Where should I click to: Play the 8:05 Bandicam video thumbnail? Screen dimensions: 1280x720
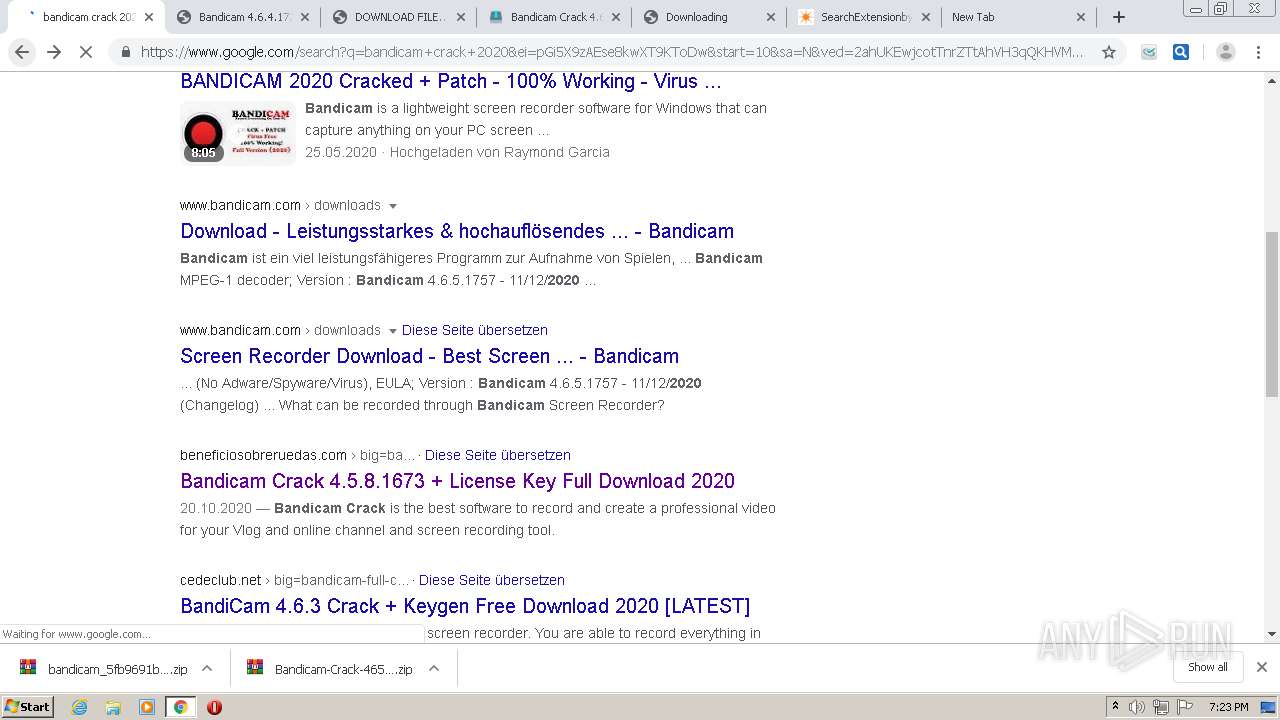(238, 132)
